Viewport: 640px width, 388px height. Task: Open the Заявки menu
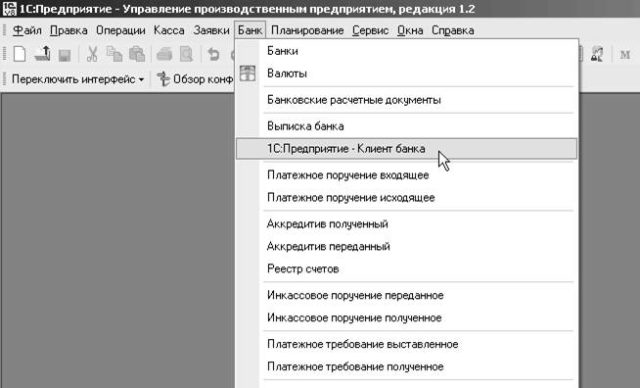click(211, 31)
